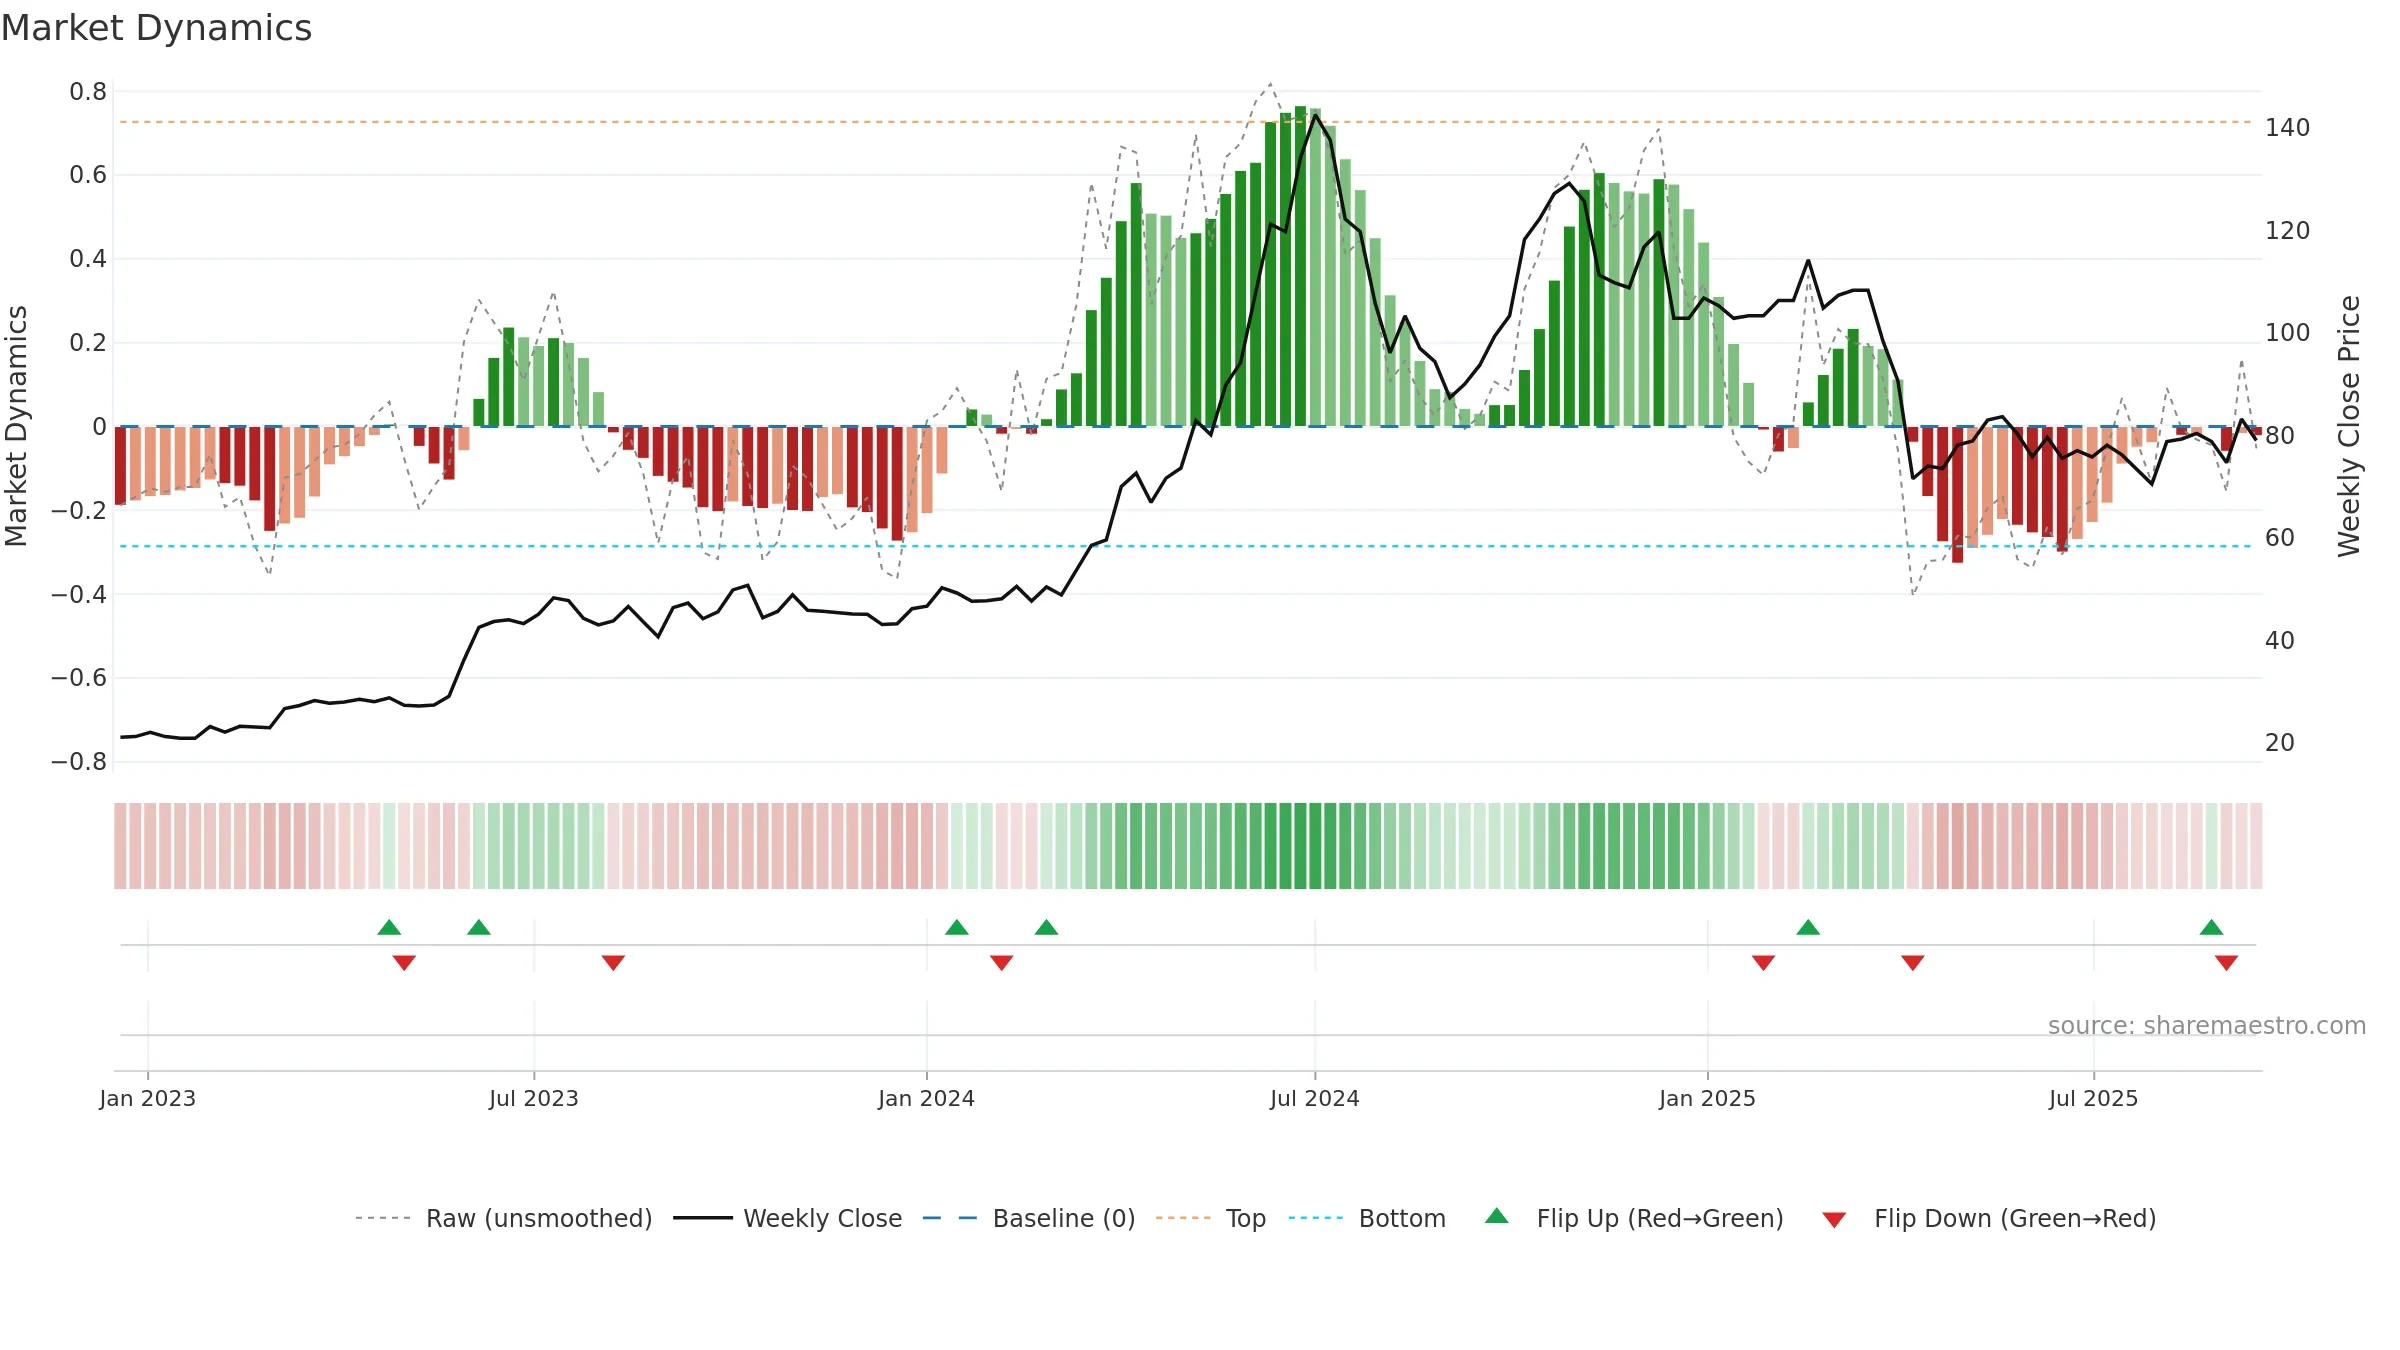This screenshot has height=1350, width=2400.
Task: Click the Jan 2023 x-axis label
Action: [x=148, y=1098]
